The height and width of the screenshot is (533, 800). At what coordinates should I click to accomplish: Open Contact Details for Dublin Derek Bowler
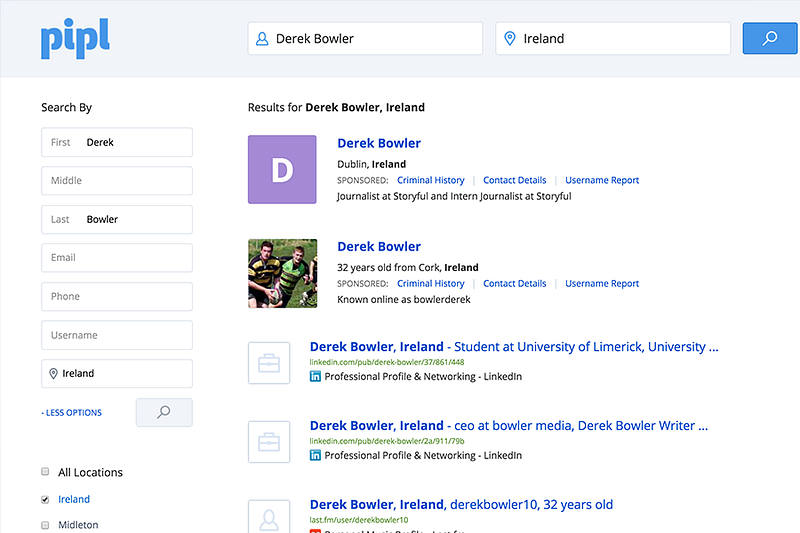514,180
